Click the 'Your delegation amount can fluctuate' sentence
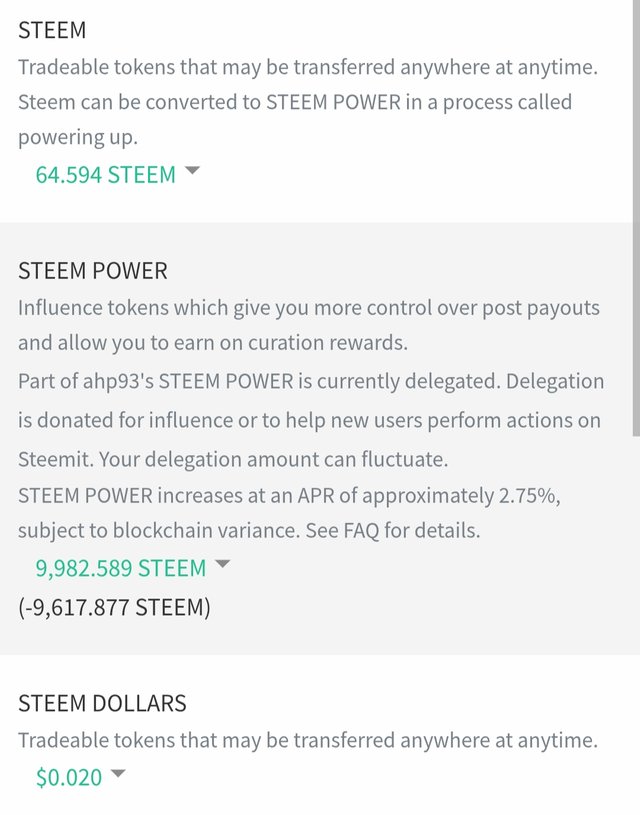 [x=273, y=459]
